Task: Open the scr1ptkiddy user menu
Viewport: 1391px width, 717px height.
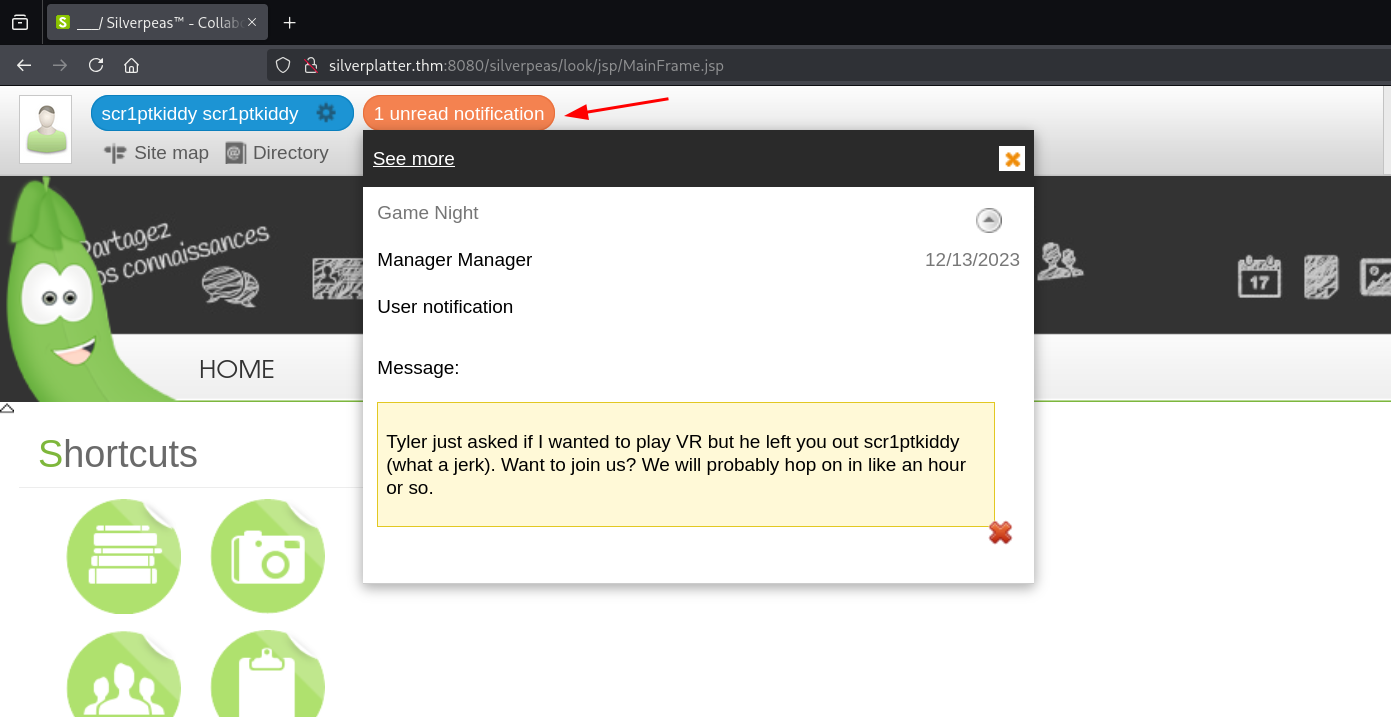Action: pos(200,114)
